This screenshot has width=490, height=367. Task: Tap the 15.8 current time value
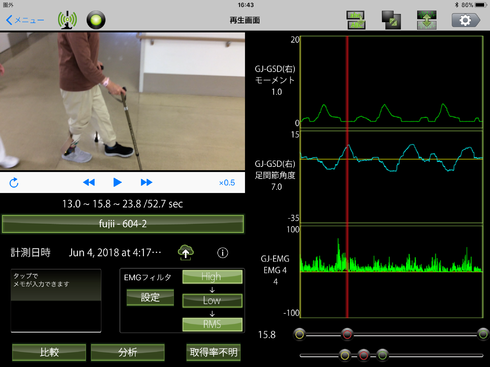267,335
